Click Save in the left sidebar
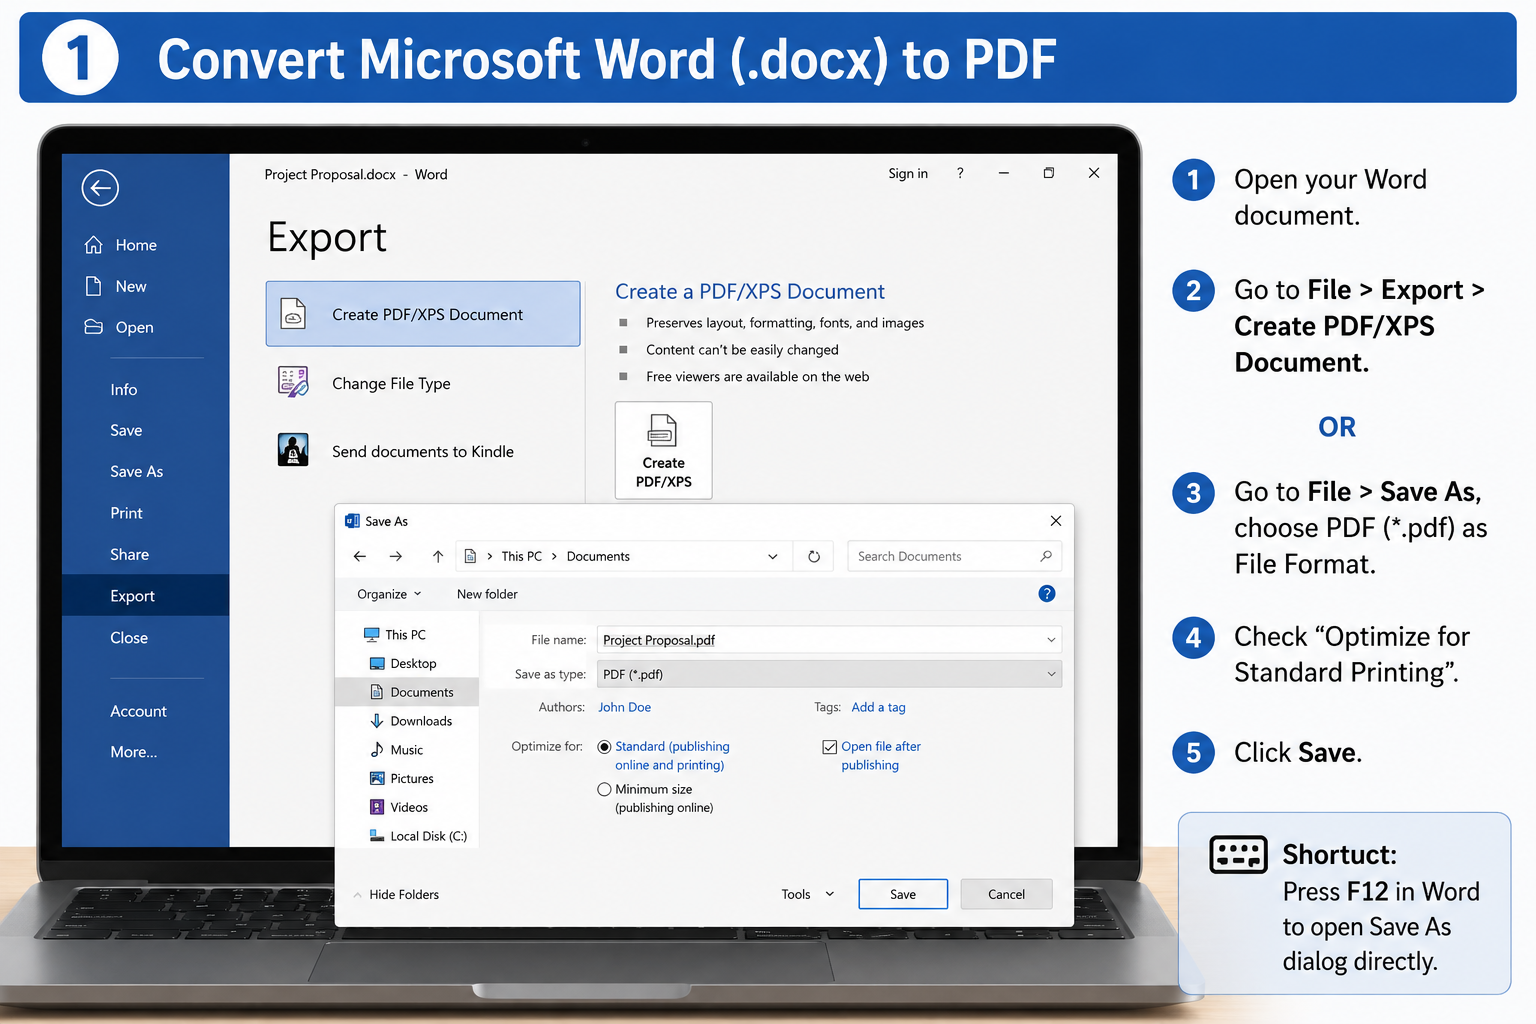The width and height of the screenshot is (1536, 1024). 126,430
